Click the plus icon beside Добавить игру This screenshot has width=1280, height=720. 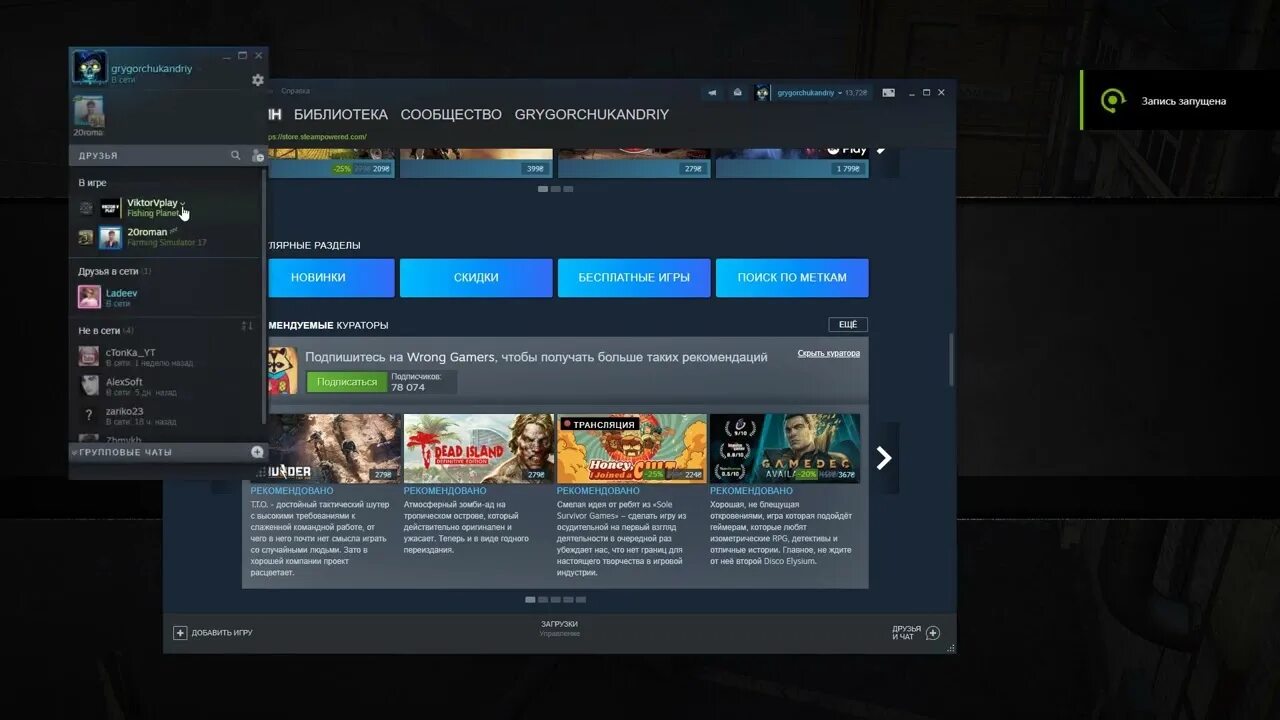pos(180,632)
